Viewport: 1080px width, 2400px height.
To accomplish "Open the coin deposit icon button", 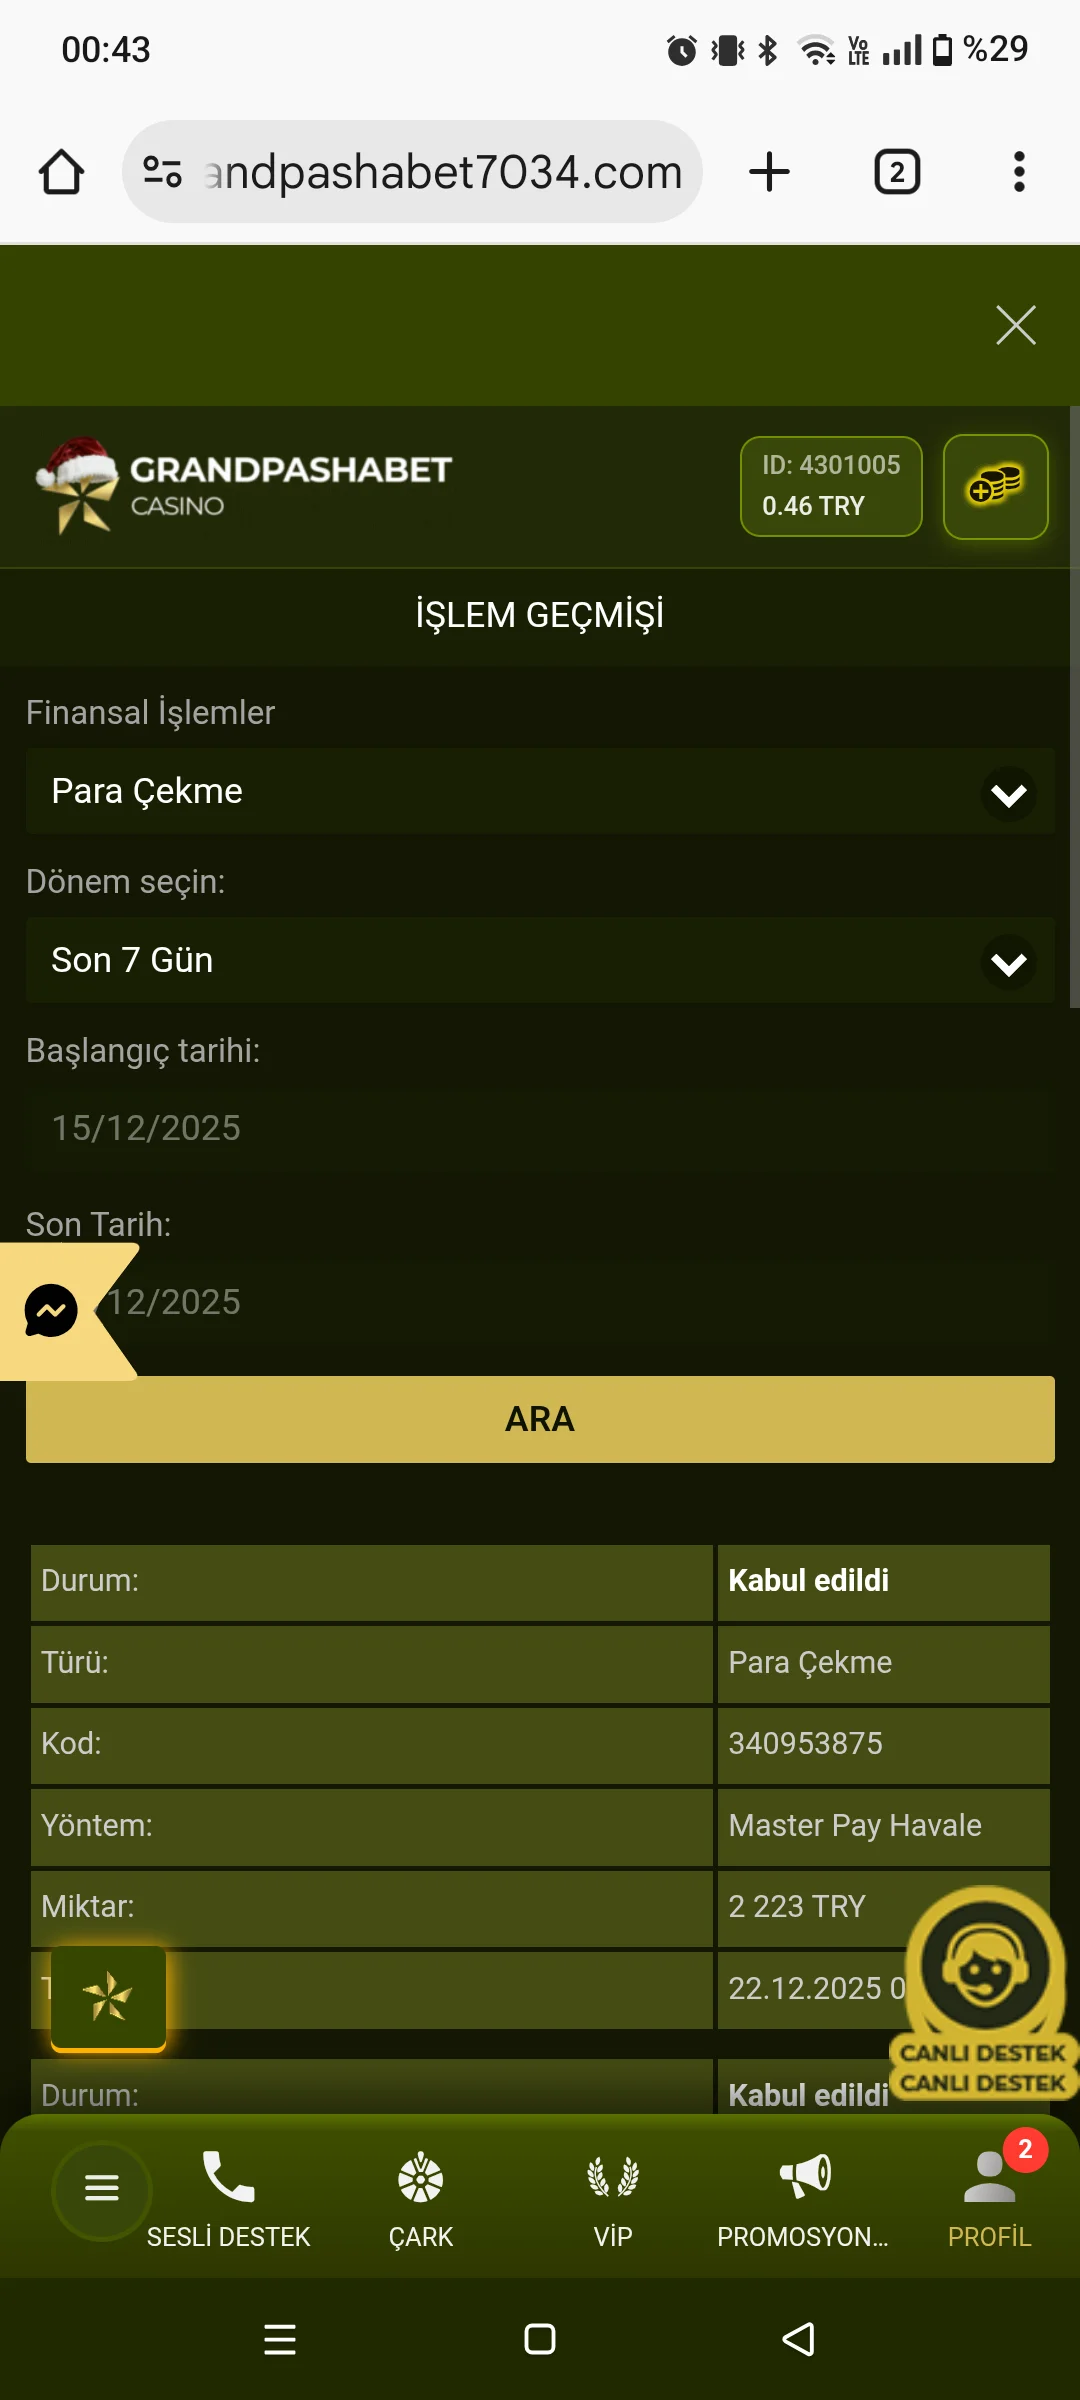I will [995, 487].
